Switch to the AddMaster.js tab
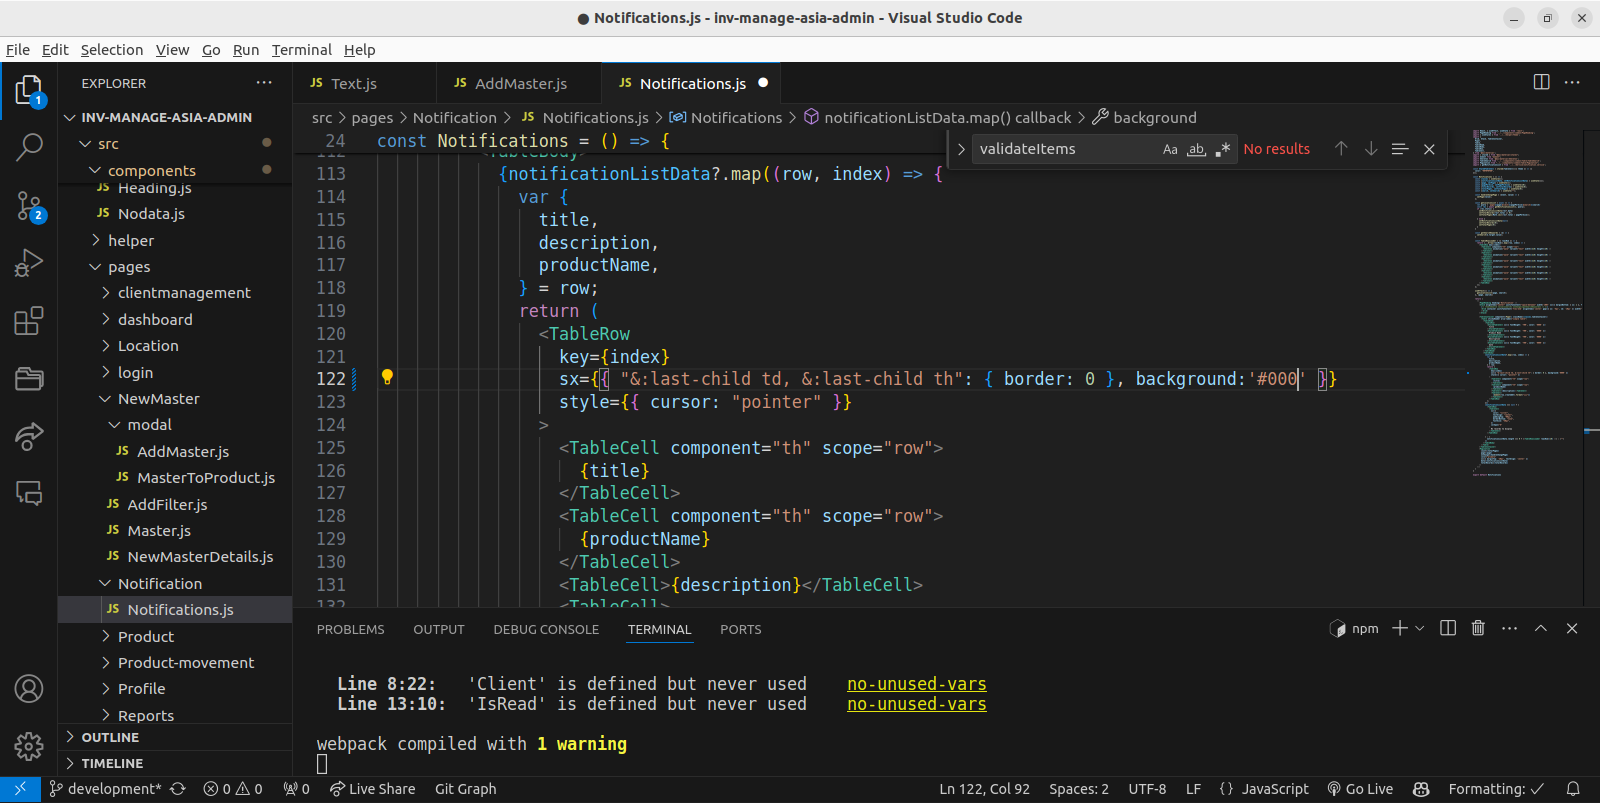This screenshot has height=803, width=1600. click(x=520, y=84)
